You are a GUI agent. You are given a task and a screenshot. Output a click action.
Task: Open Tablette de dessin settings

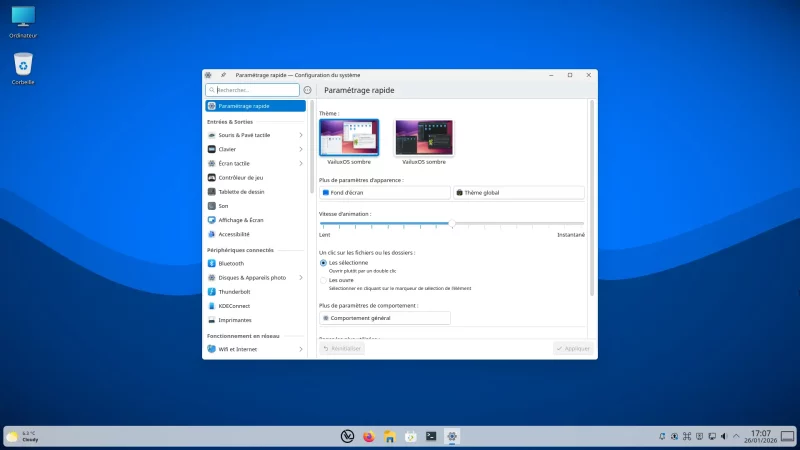(x=241, y=192)
